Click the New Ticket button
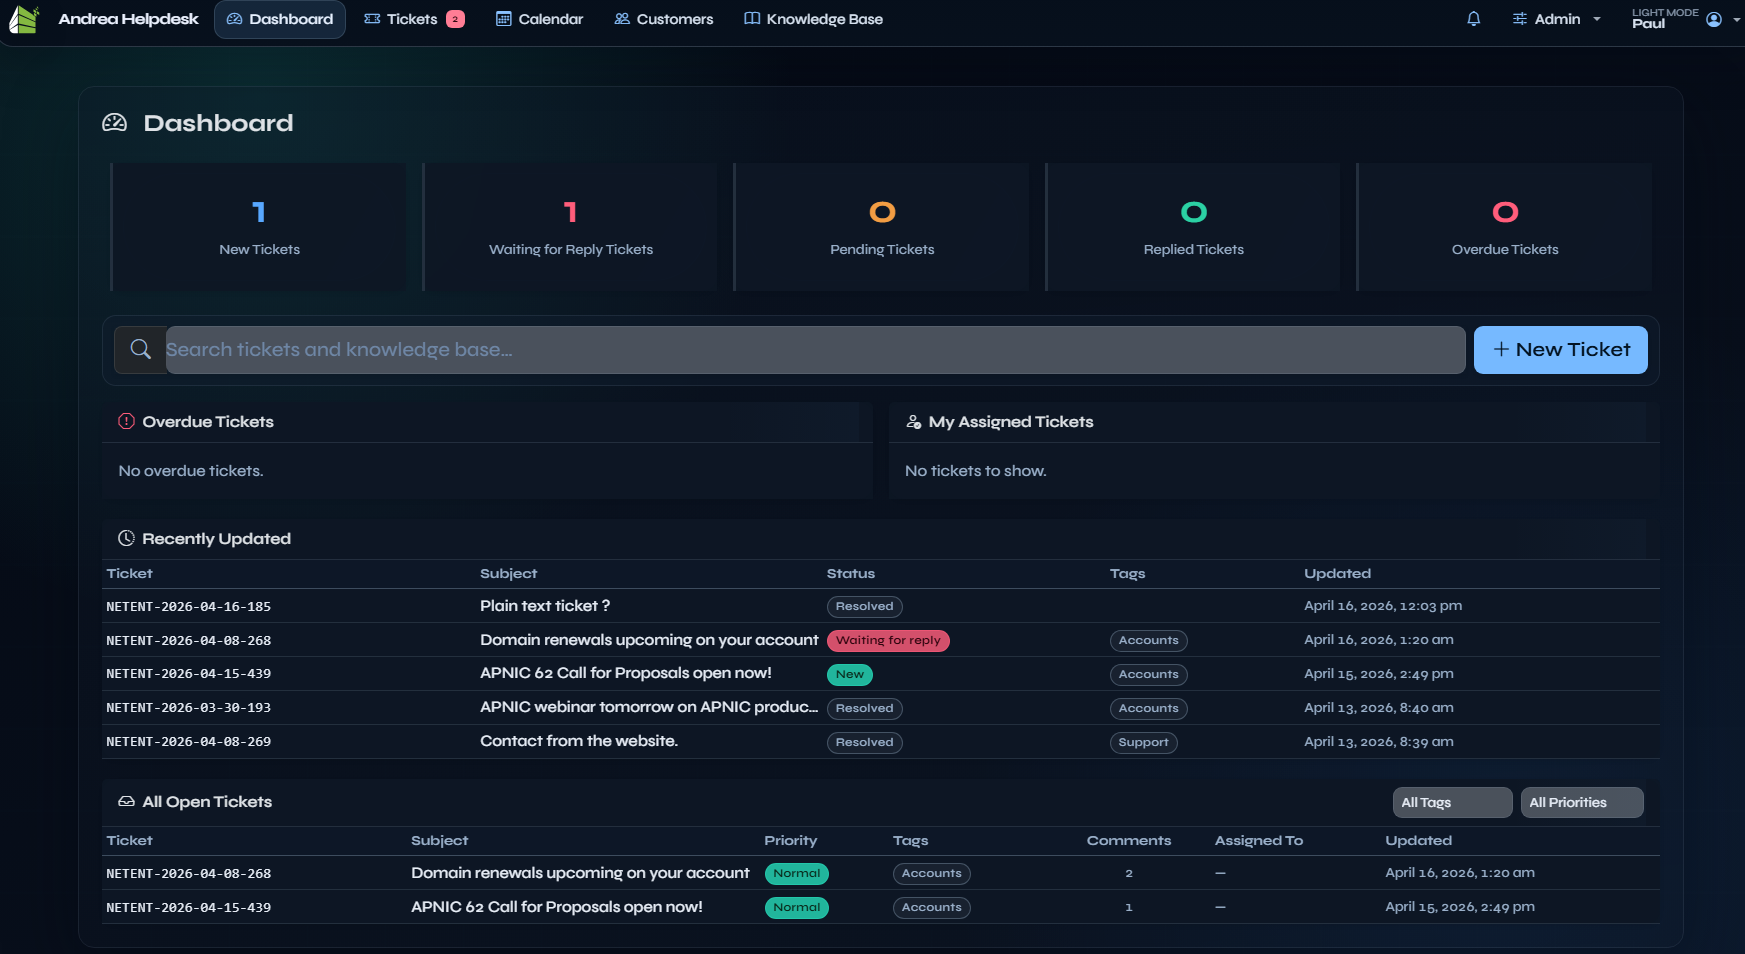 click(x=1560, y=349)
